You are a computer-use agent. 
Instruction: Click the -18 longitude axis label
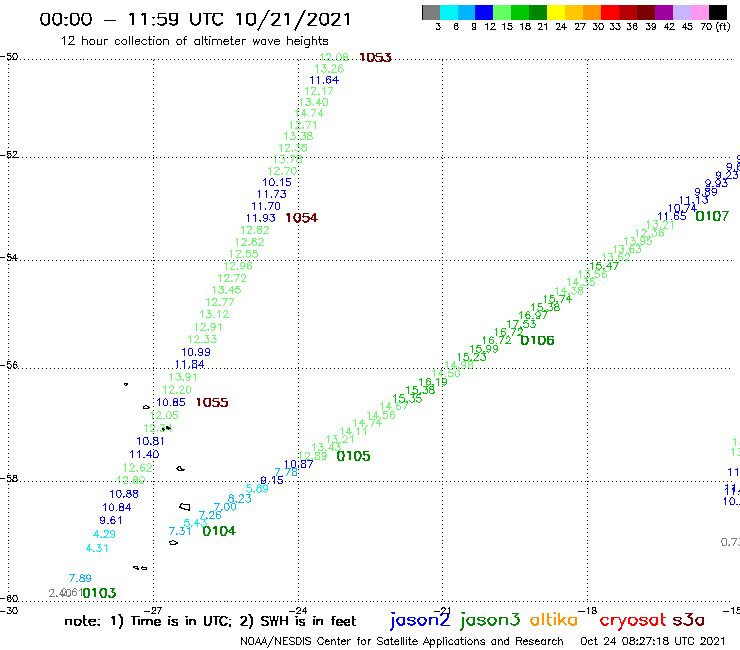pos(588,610)
